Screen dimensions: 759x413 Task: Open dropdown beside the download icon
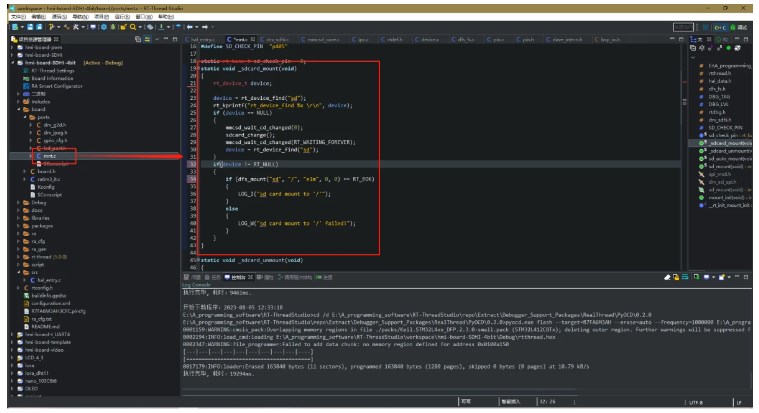click(168, 27)
